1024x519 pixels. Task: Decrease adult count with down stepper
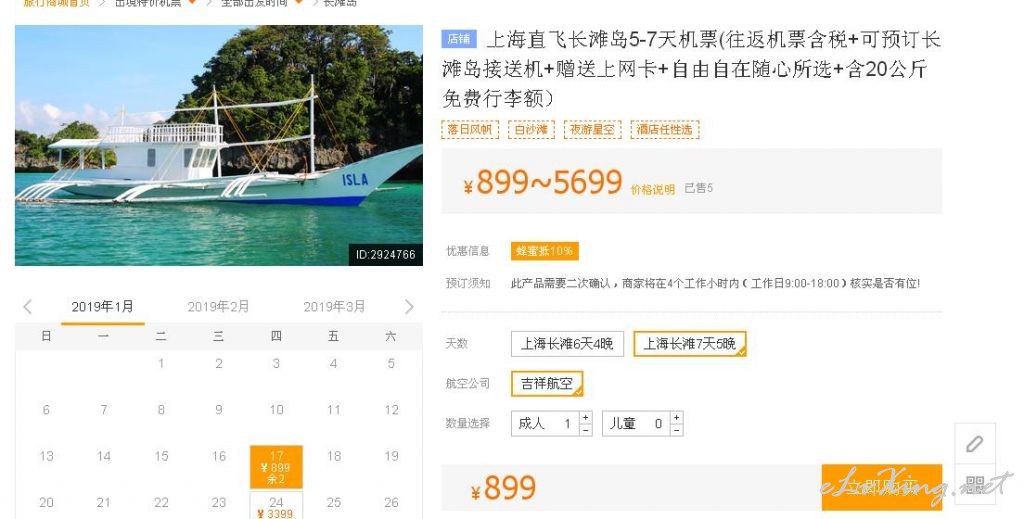585,430
